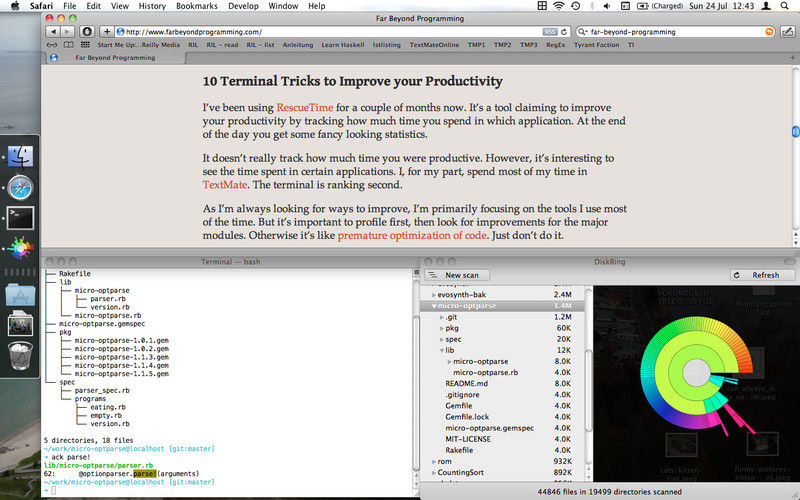Click the round extension icon beside navigation arrows
The height and width of the screenshot is (500, 800).
87,32
